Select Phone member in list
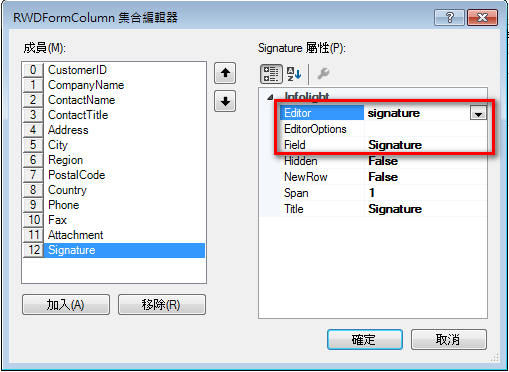 114,205
